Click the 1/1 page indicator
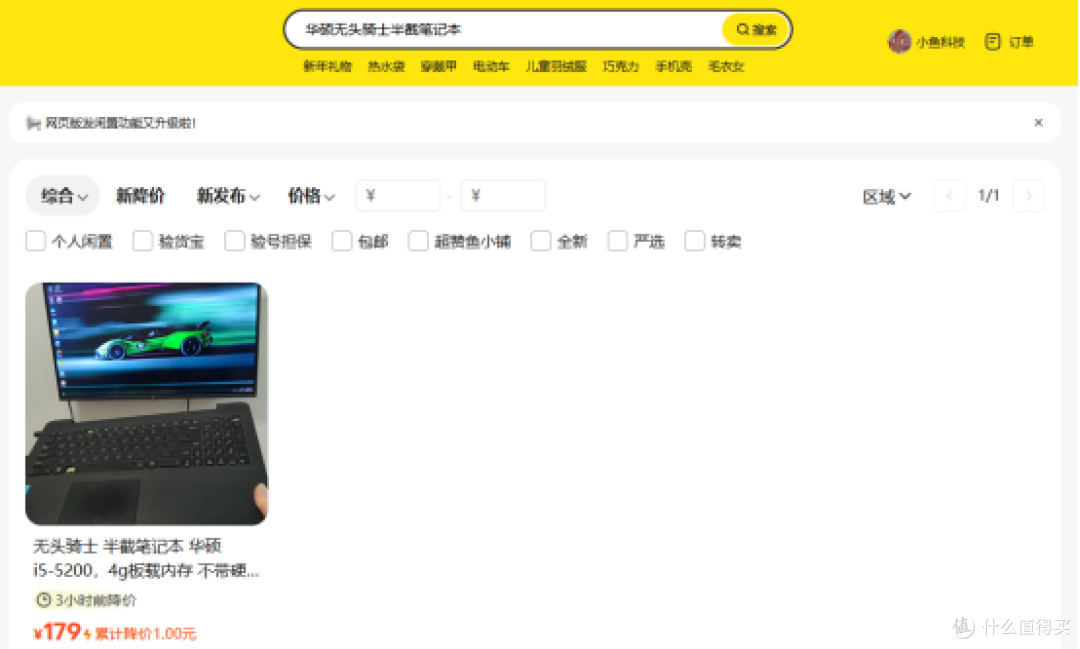The width and height of the screenshot is (1080, 649). [988, 196]
